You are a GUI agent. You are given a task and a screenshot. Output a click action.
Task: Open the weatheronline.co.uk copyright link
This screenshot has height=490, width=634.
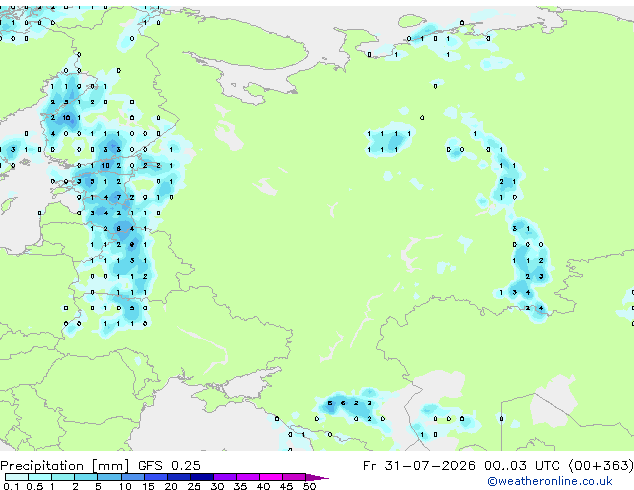pos(549,481)
